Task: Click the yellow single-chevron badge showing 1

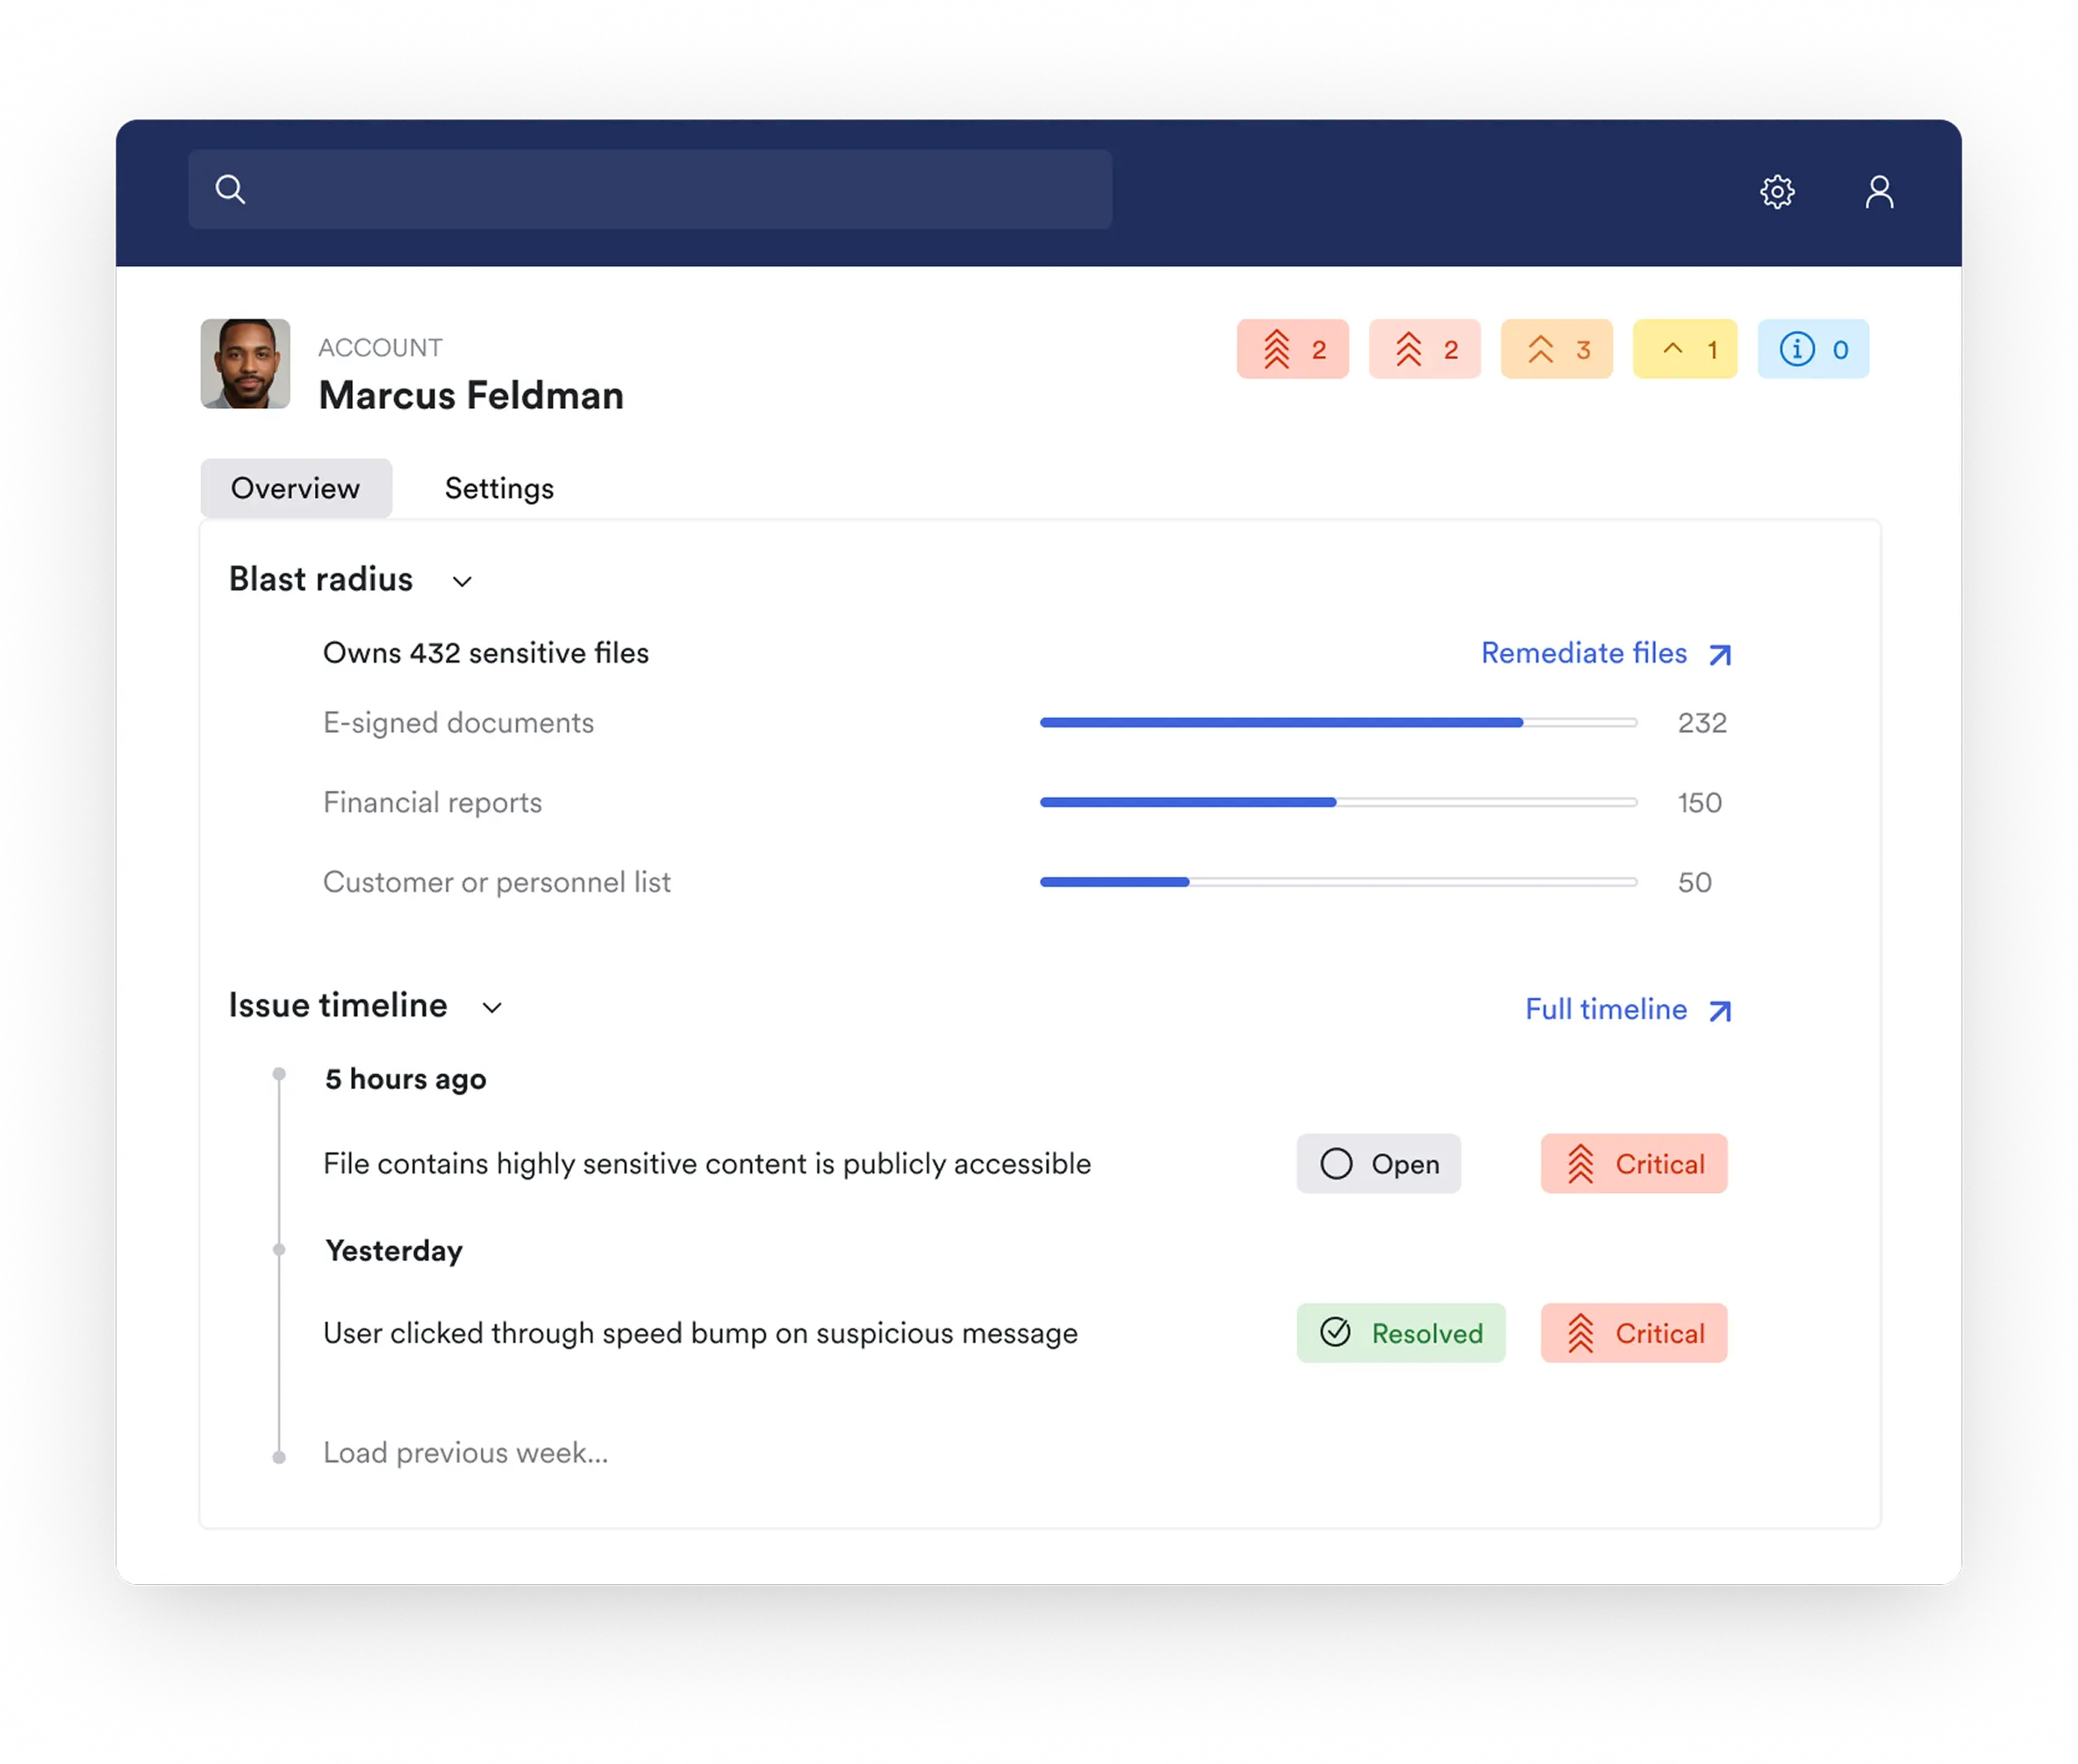Action: [x=1684, y=349]
